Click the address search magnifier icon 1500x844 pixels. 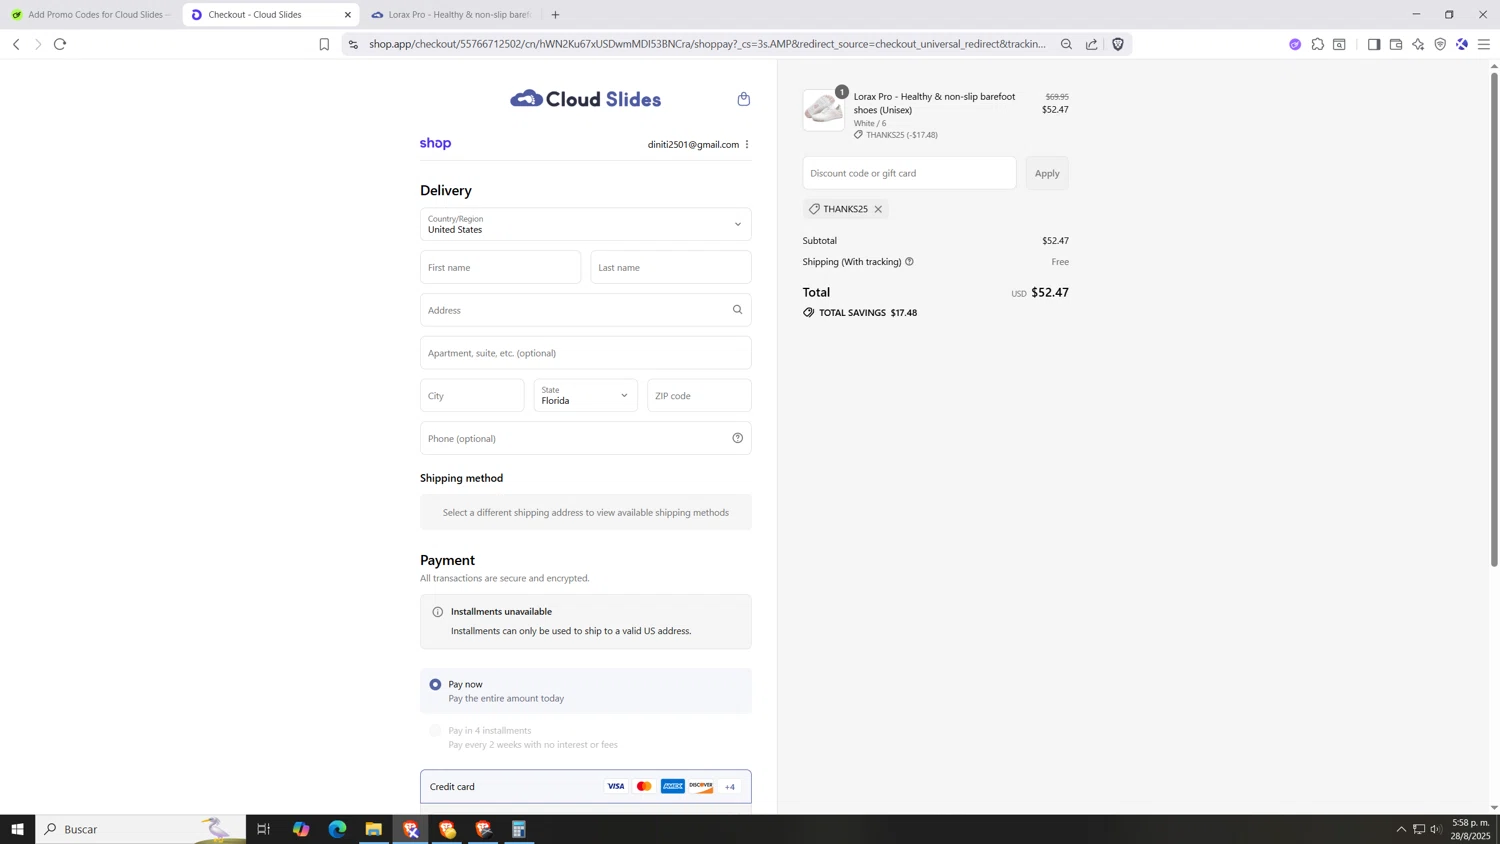tap(737, 310)
